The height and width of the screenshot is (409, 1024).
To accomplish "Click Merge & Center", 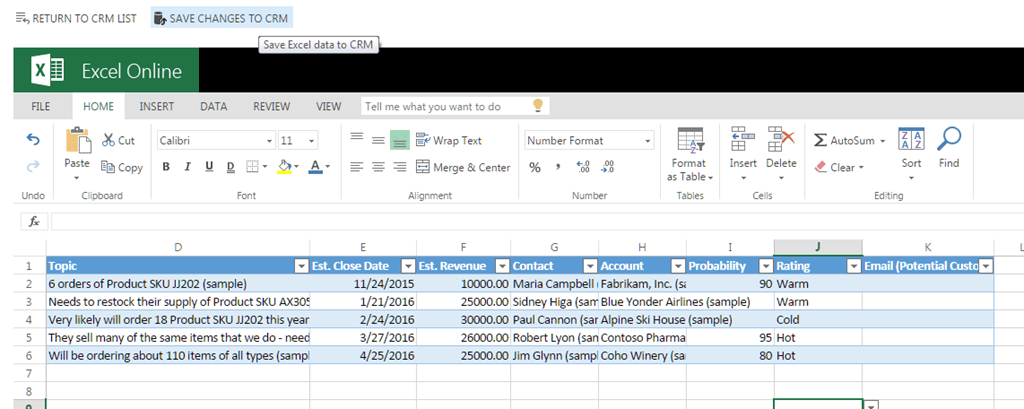I will pos(463,167).
